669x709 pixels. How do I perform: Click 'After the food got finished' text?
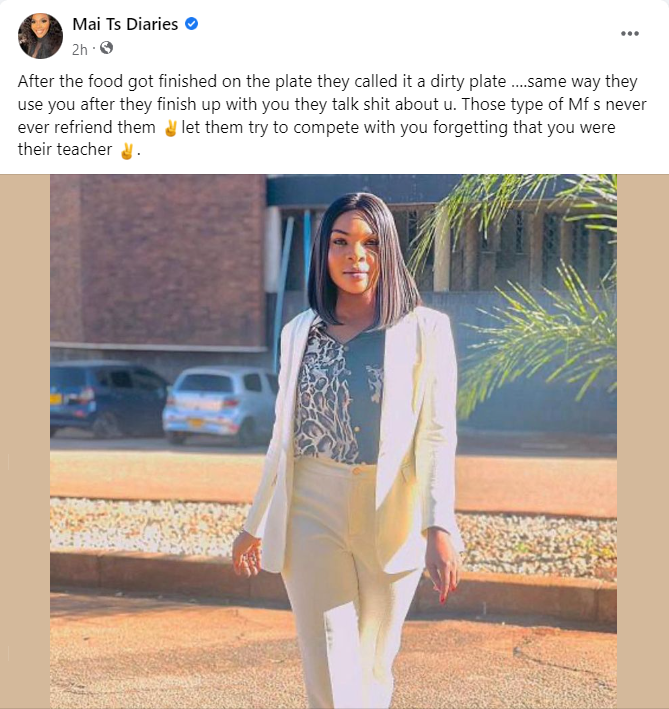[x=118, y=82]
